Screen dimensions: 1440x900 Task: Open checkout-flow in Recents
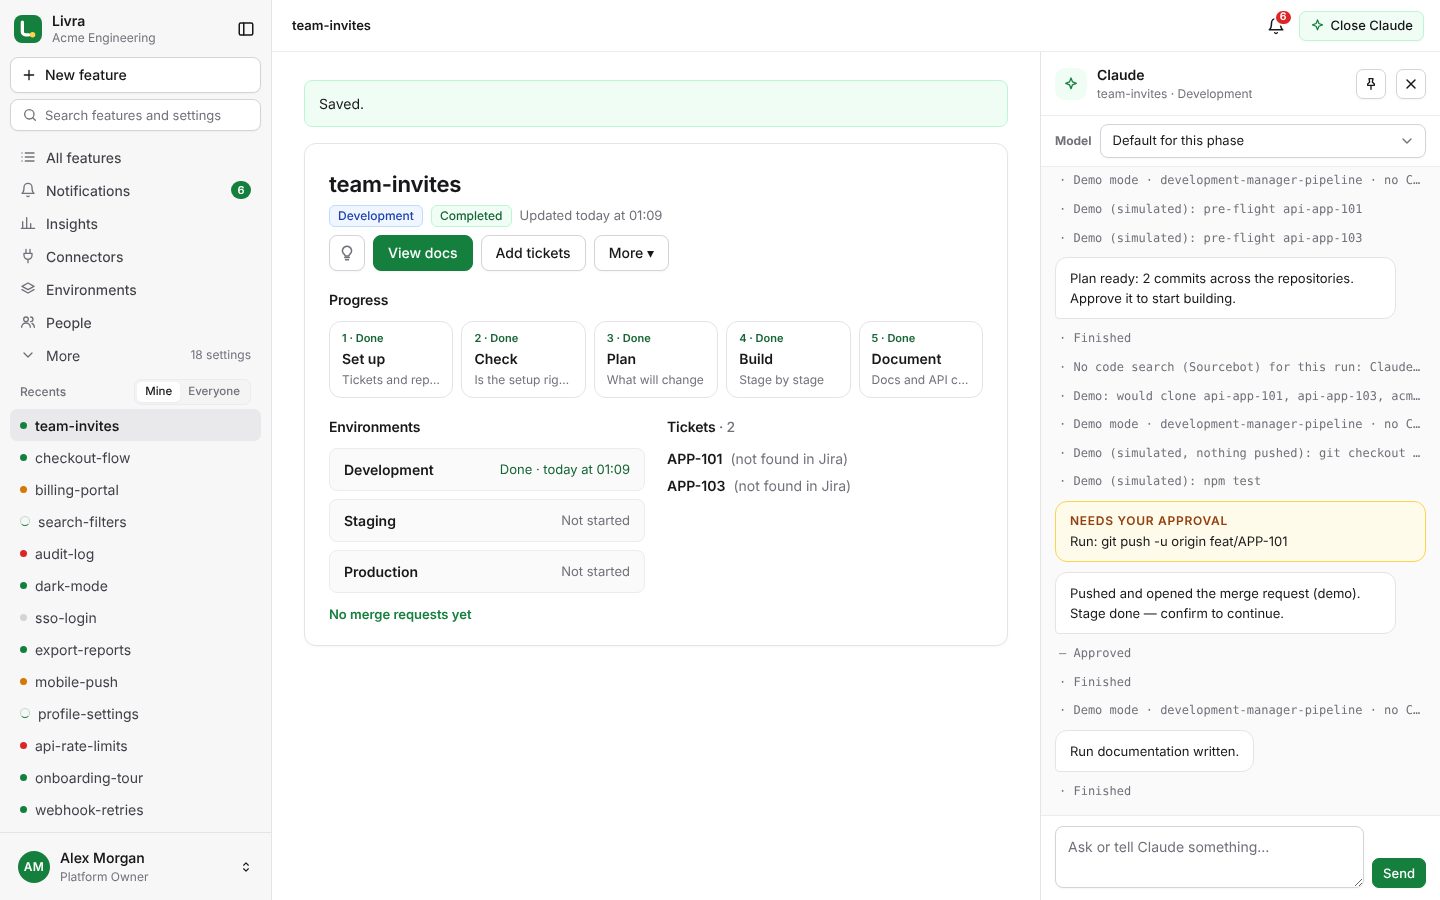(x=135, y=458)
